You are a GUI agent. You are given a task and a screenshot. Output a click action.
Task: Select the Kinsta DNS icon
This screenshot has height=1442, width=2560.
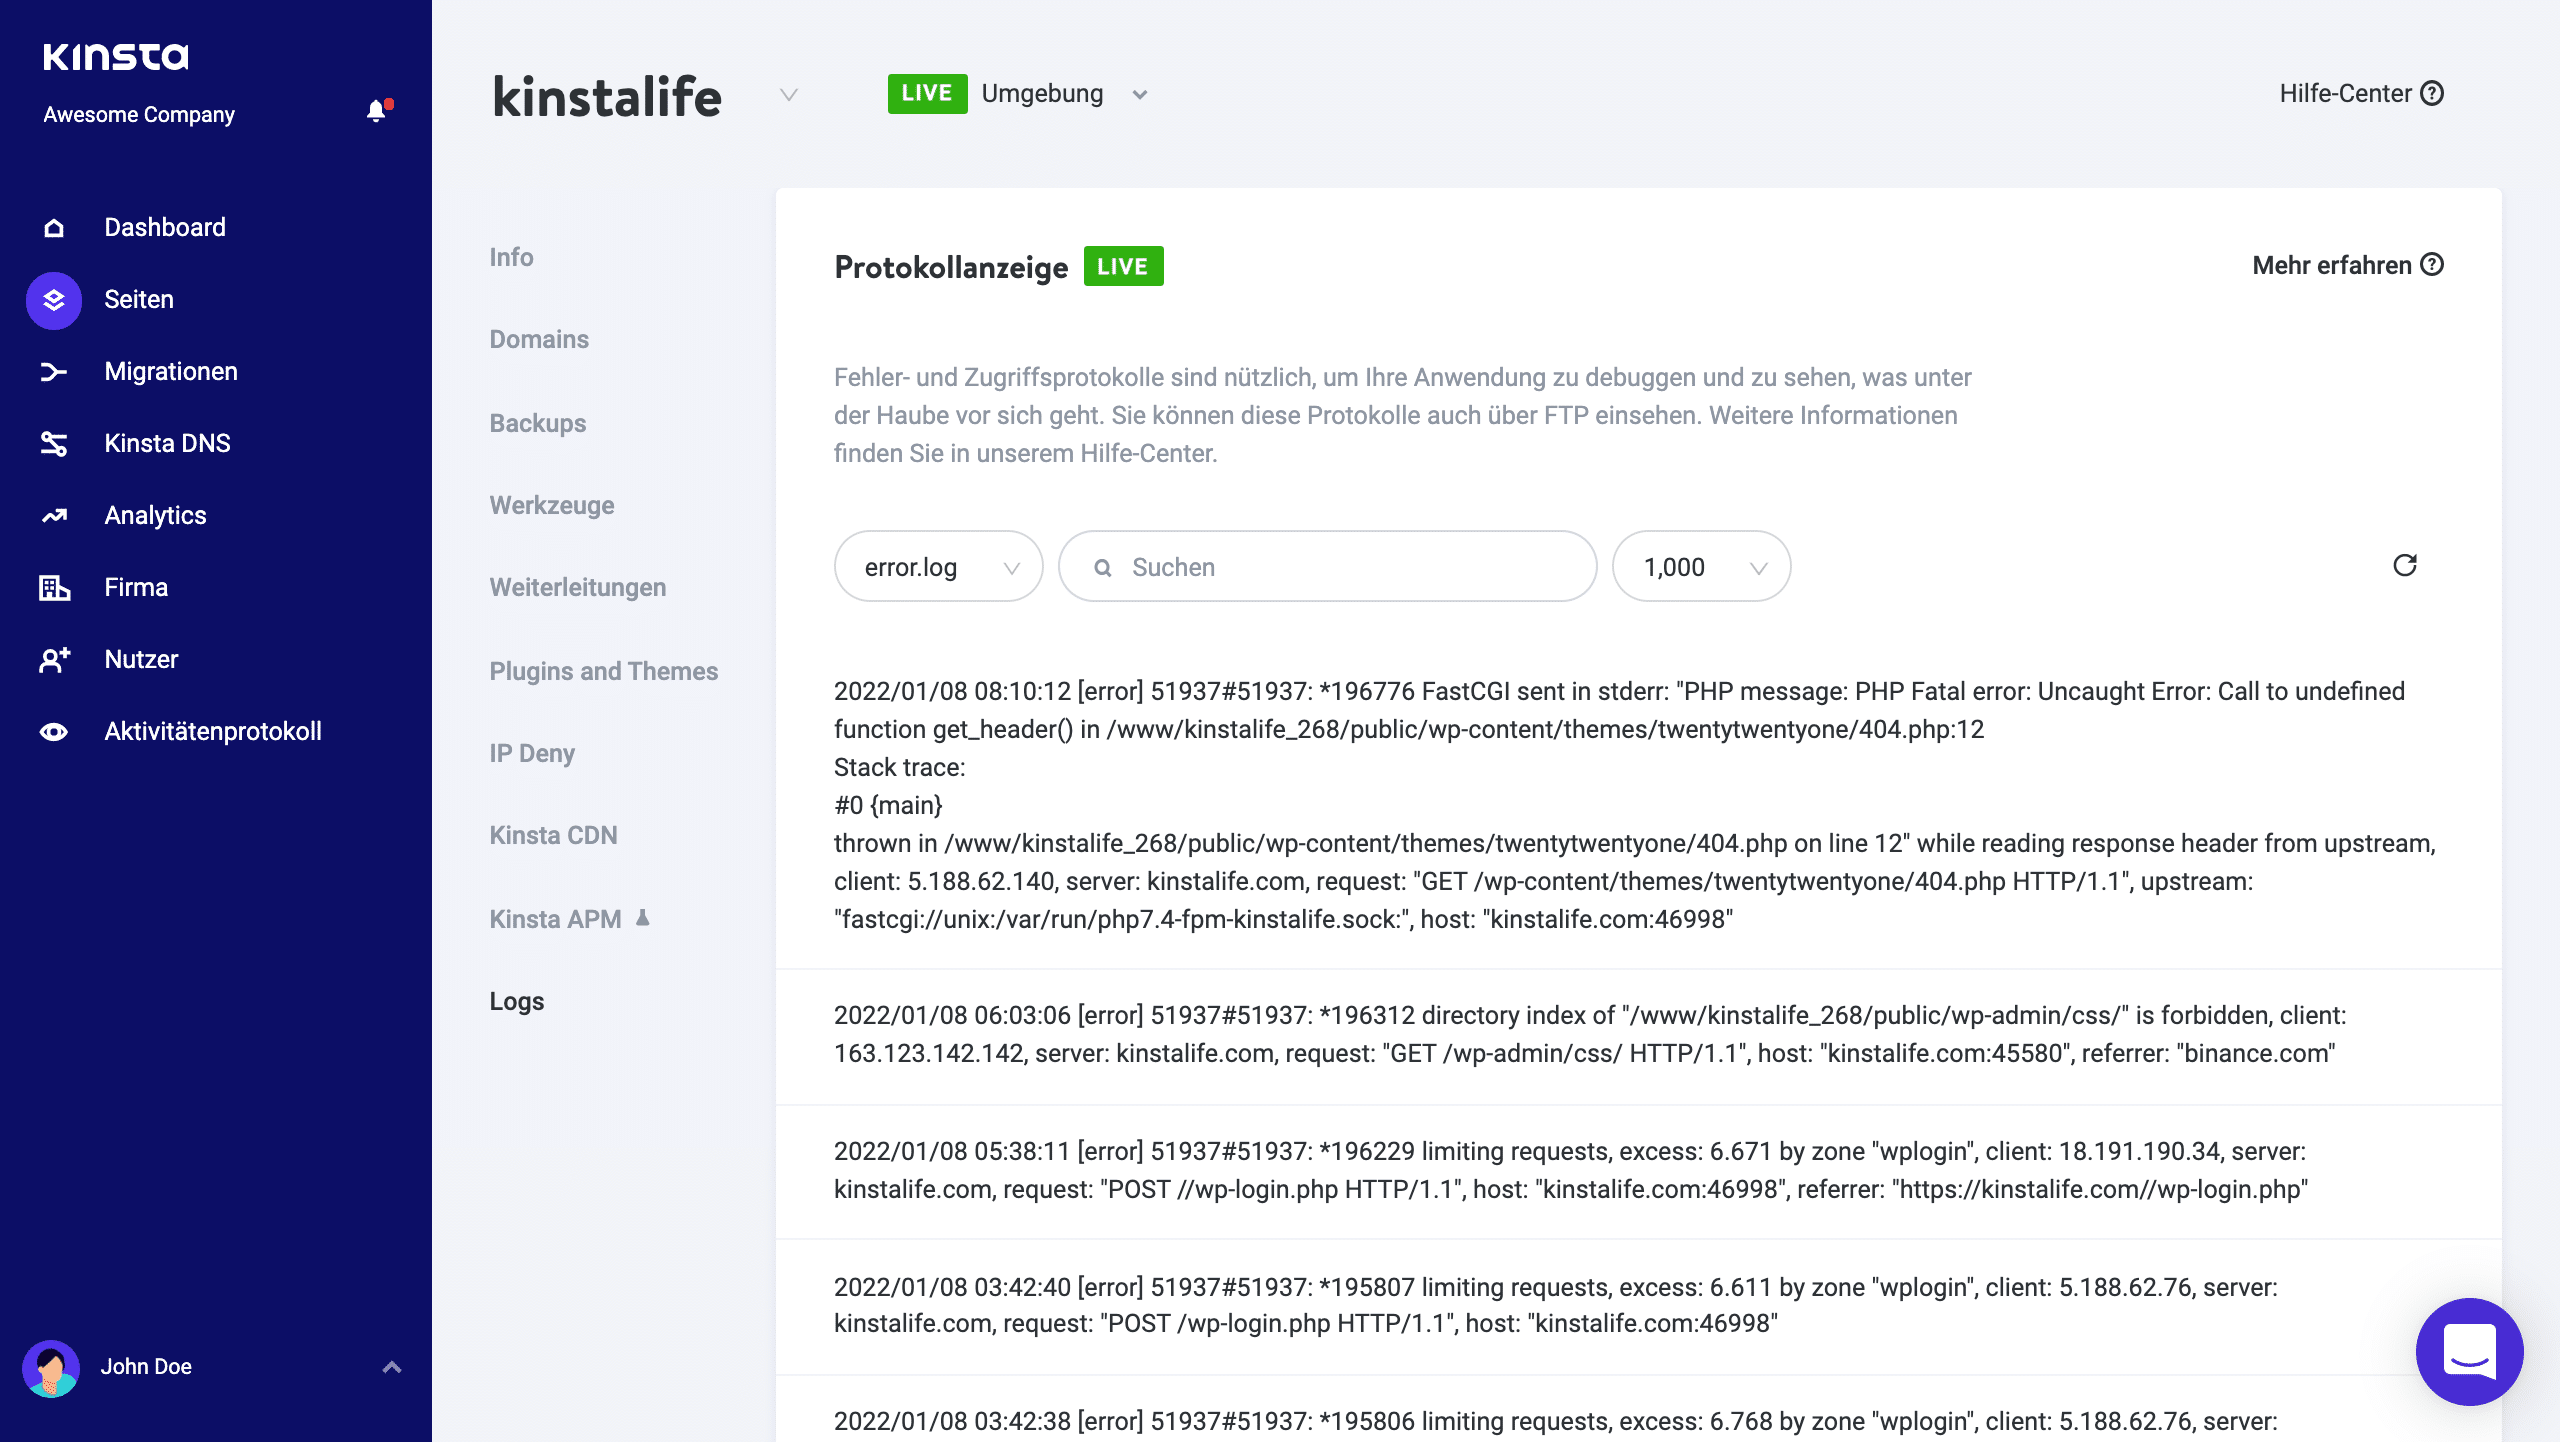(x=52, y=443)
